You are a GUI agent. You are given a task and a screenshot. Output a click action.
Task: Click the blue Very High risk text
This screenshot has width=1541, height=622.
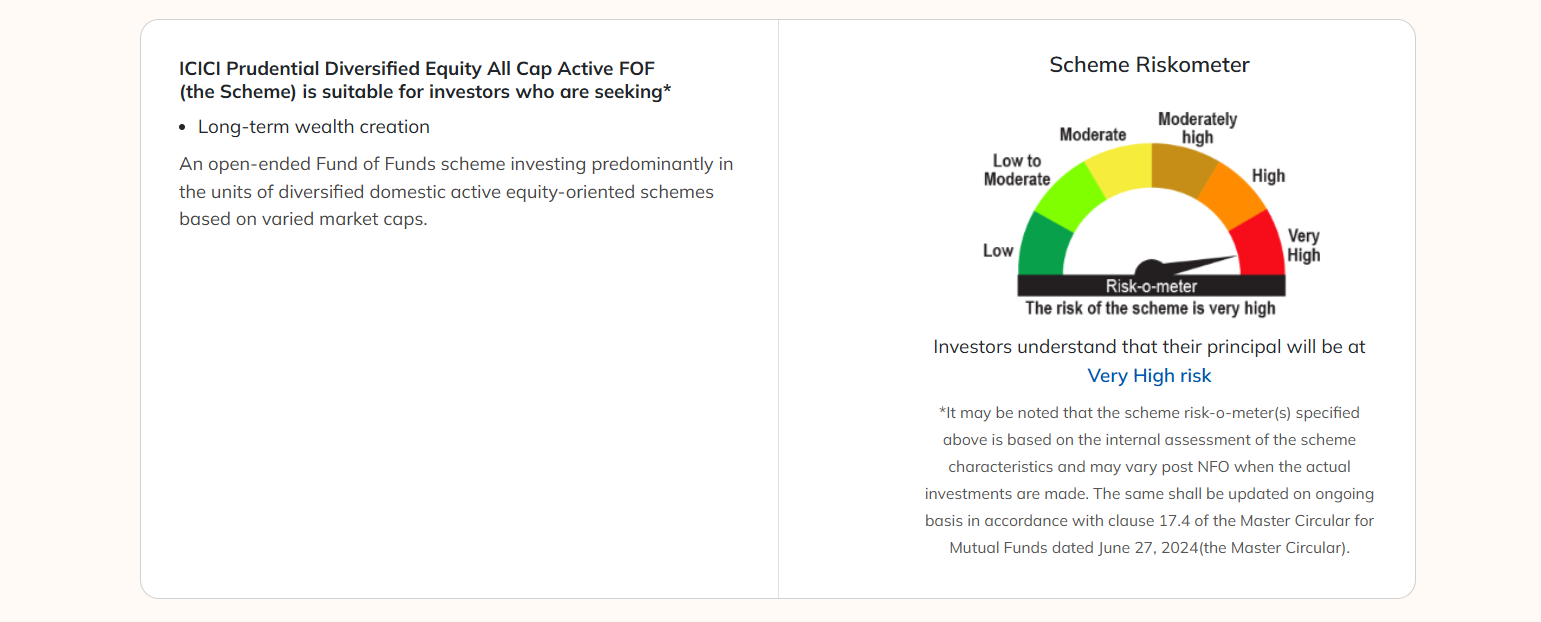pyautogui.click(x=1149, y=376)
